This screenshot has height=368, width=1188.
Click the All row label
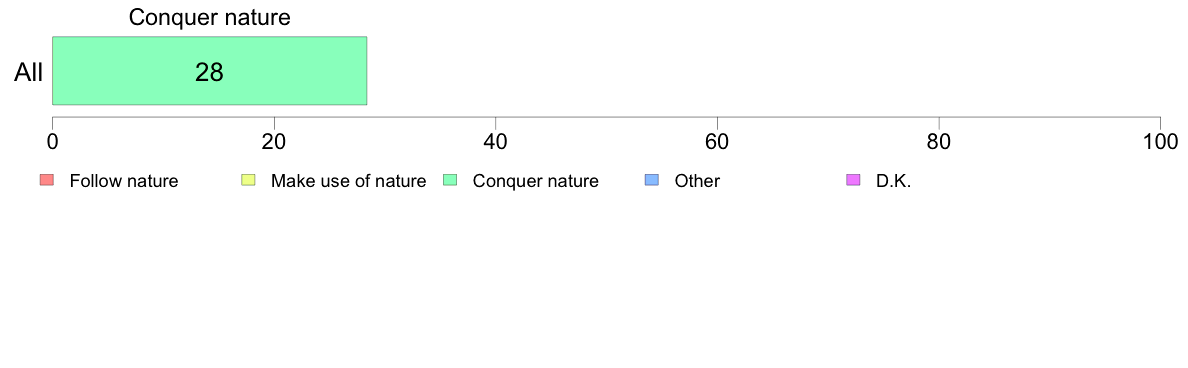pos(29,73)
